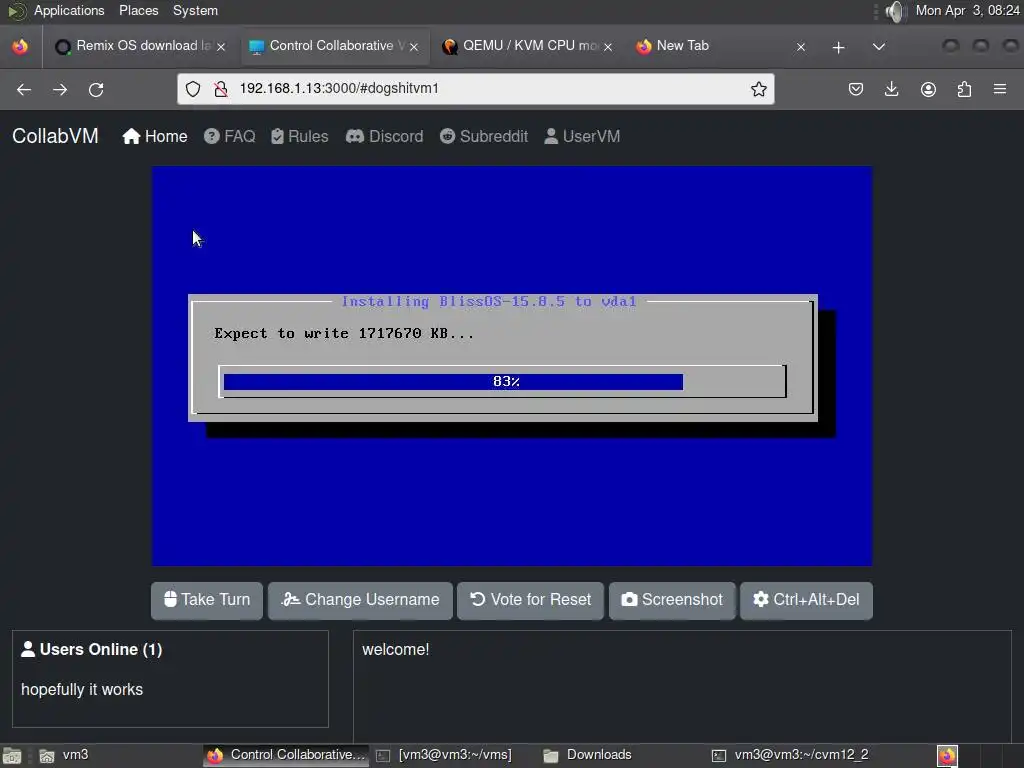Image resolution: width=1024 pixels, height=768 pixels.
Task: Open the Firefox account icon
Action: [928, 89]
